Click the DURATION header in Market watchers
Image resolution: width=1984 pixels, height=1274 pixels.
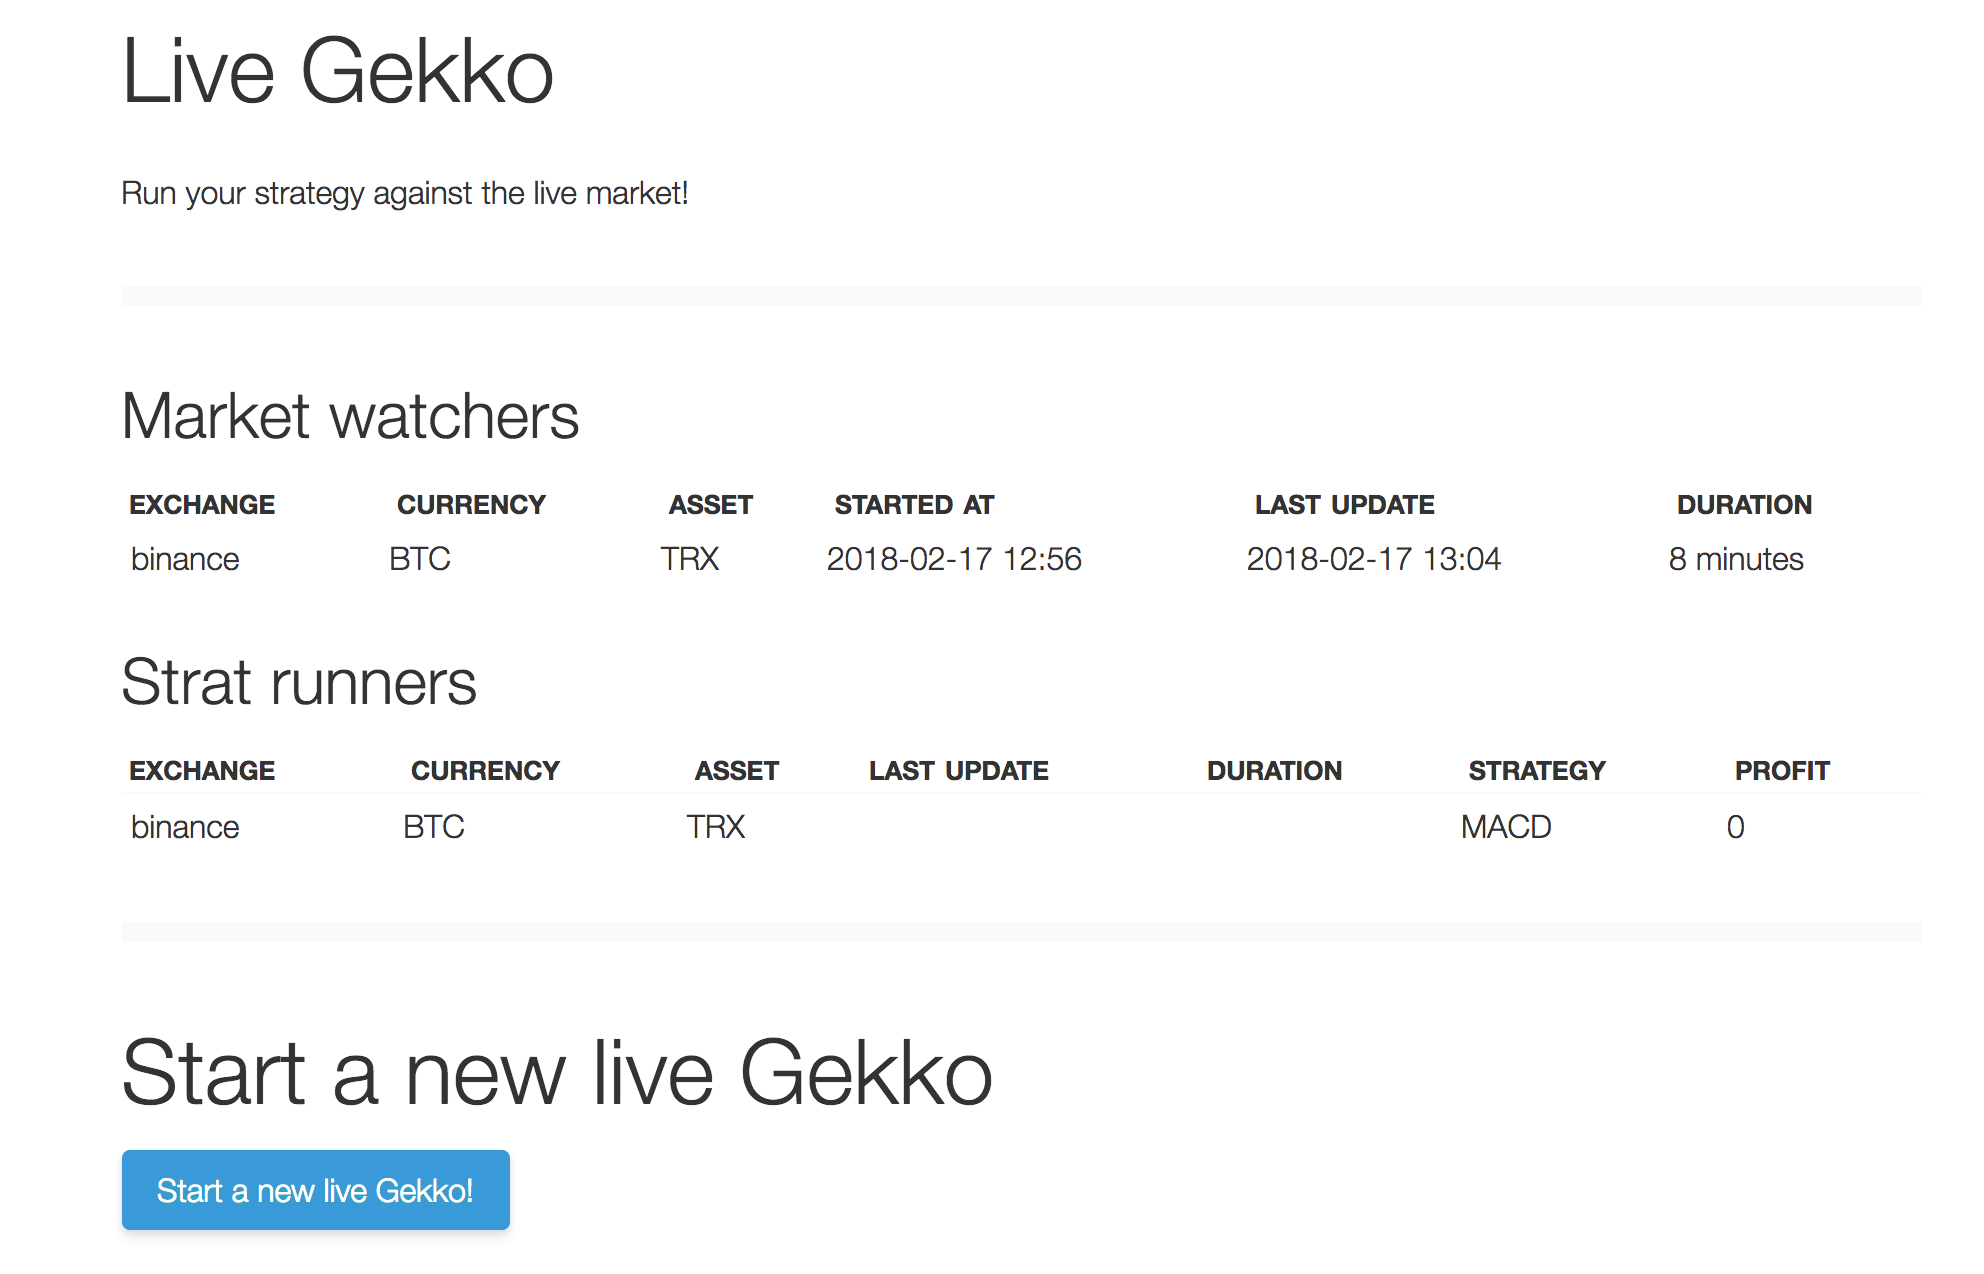pyautogui.click(x=1744, y=504)
